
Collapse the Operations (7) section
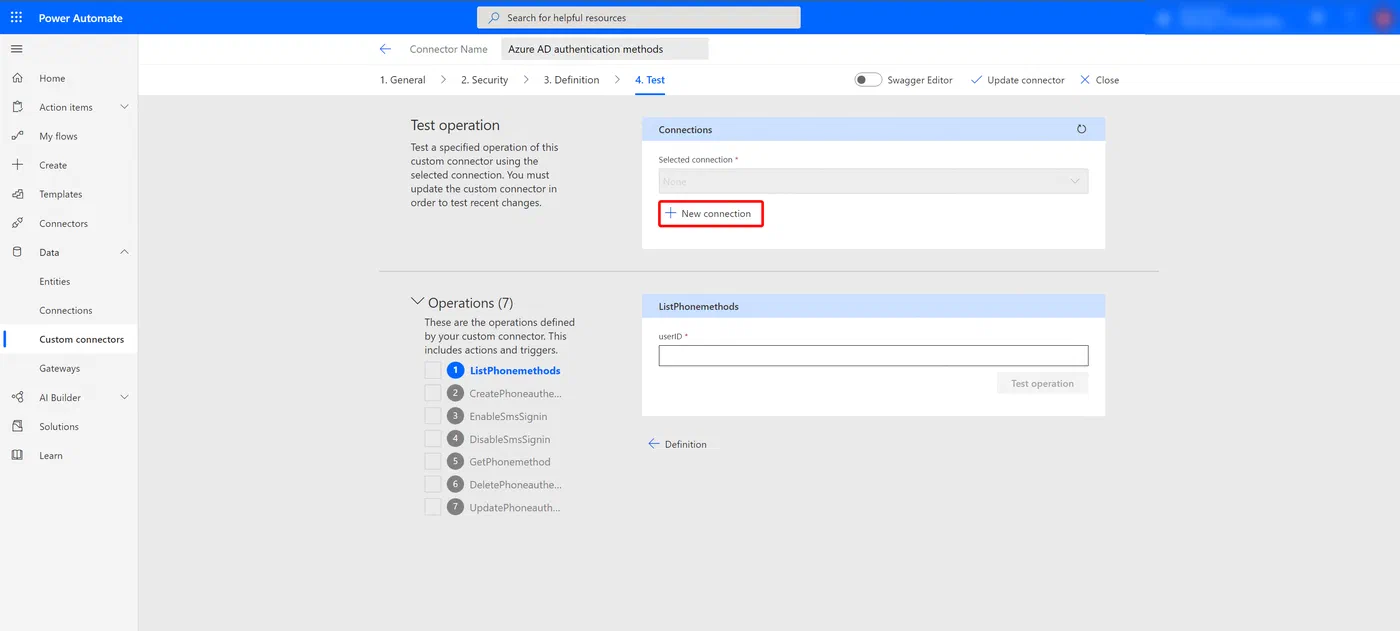point(417,301)
